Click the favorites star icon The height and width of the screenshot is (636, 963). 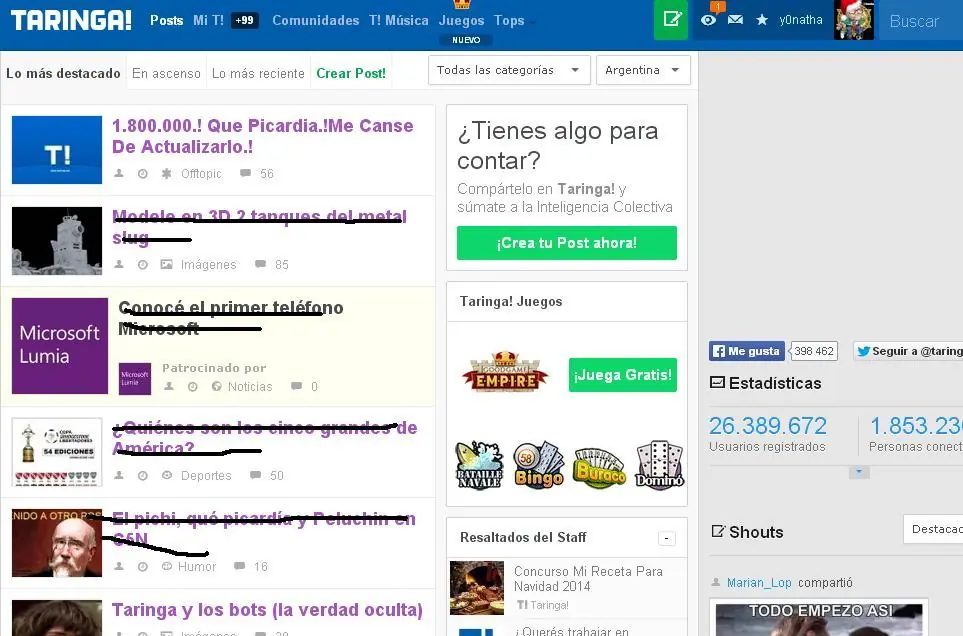762,20
